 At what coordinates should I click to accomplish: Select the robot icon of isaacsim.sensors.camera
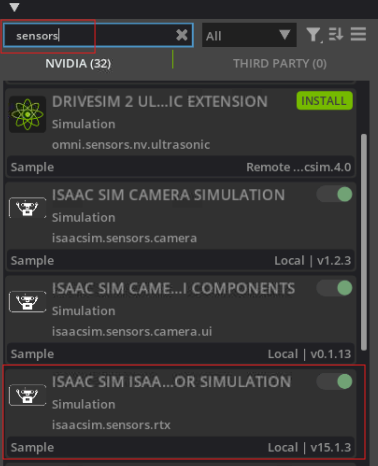tap(27, 208)
